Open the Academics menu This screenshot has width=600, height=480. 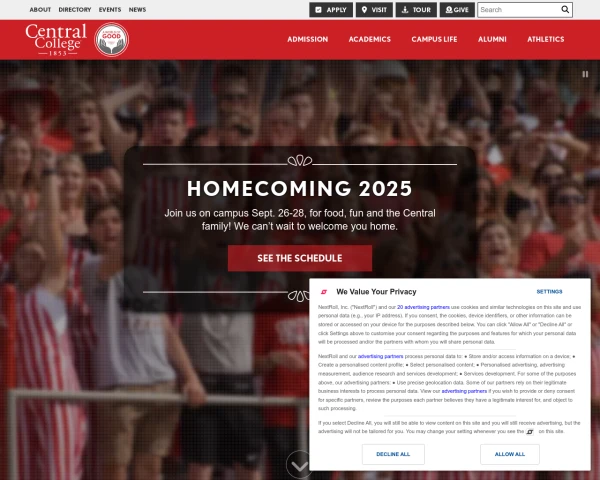370,39
